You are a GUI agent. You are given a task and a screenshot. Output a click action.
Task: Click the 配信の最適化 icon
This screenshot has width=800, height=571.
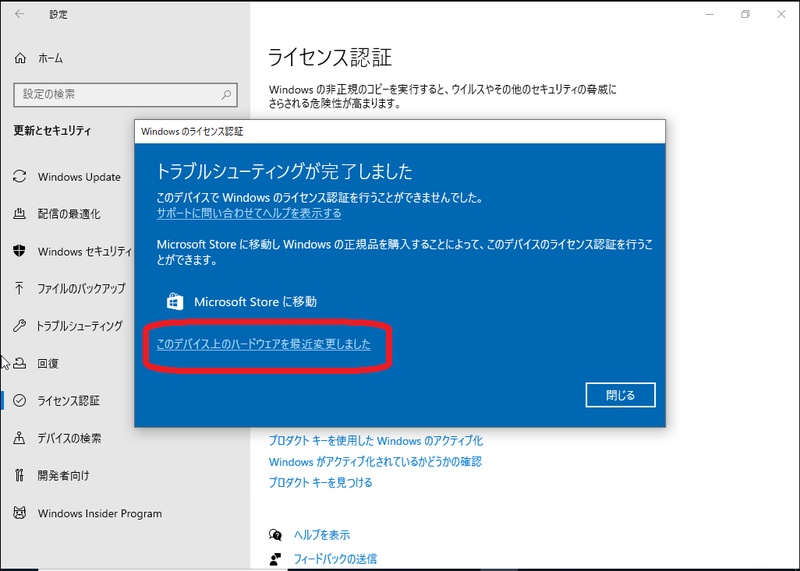click(19, 214)
